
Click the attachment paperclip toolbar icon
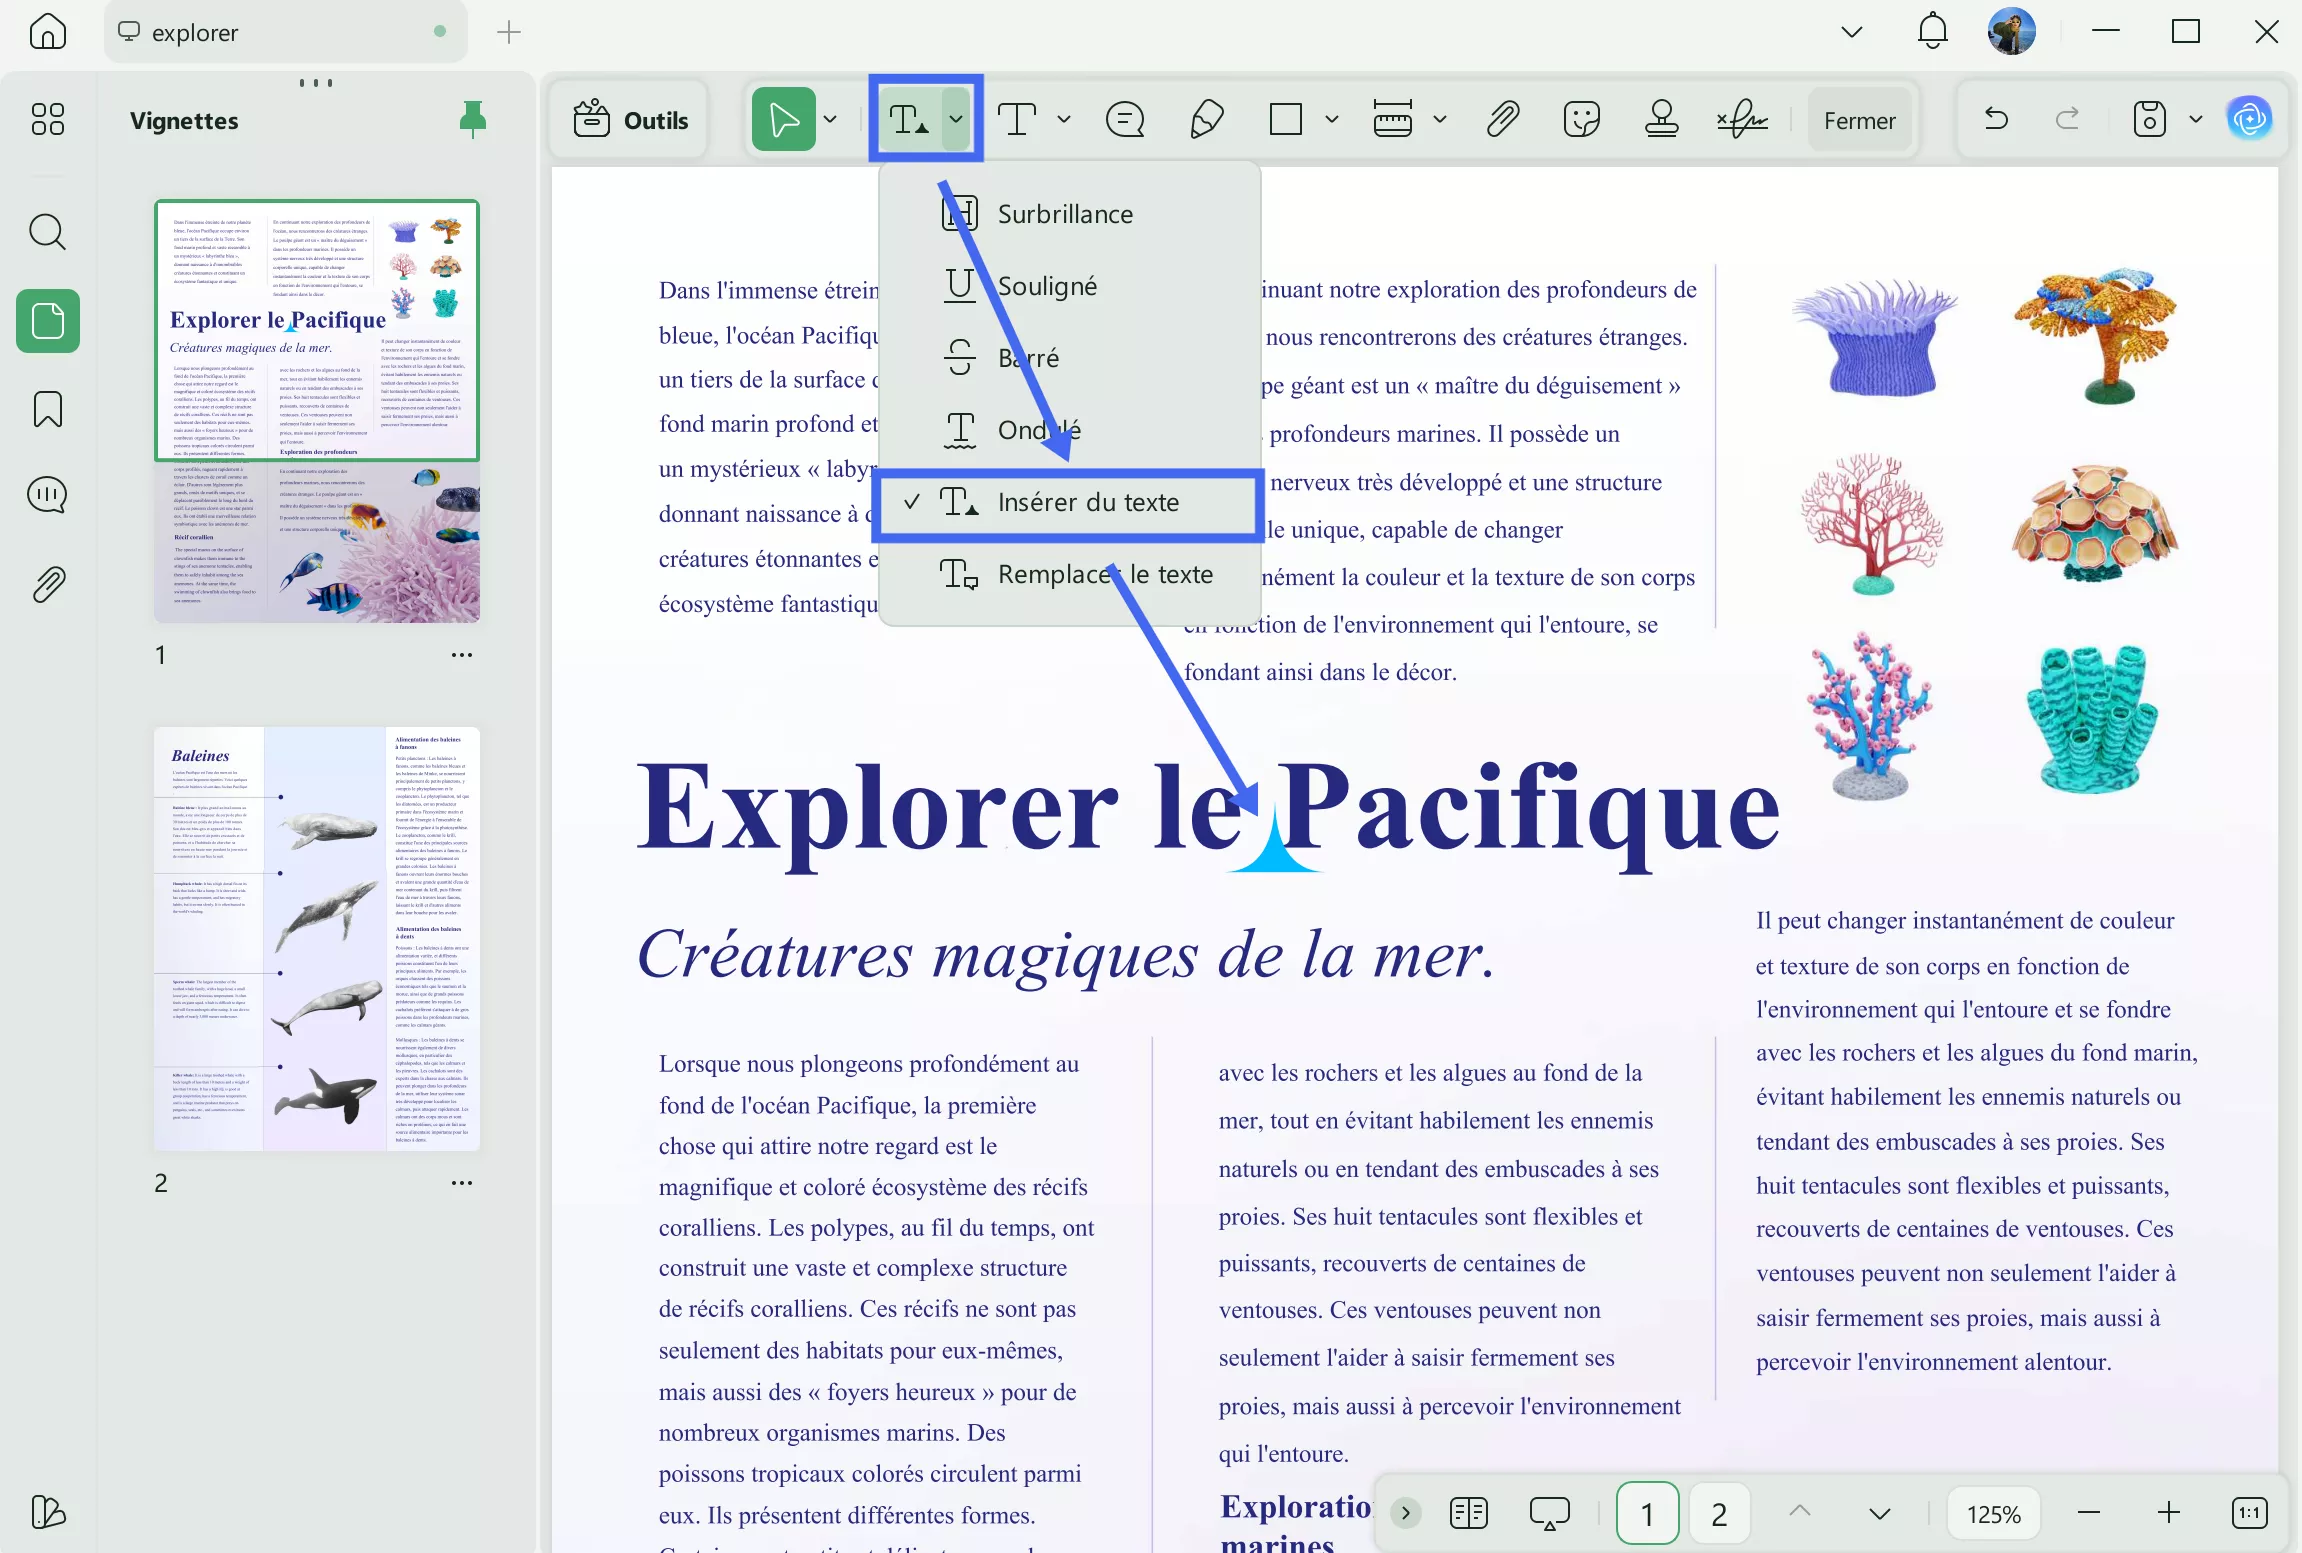[1502, 120]
